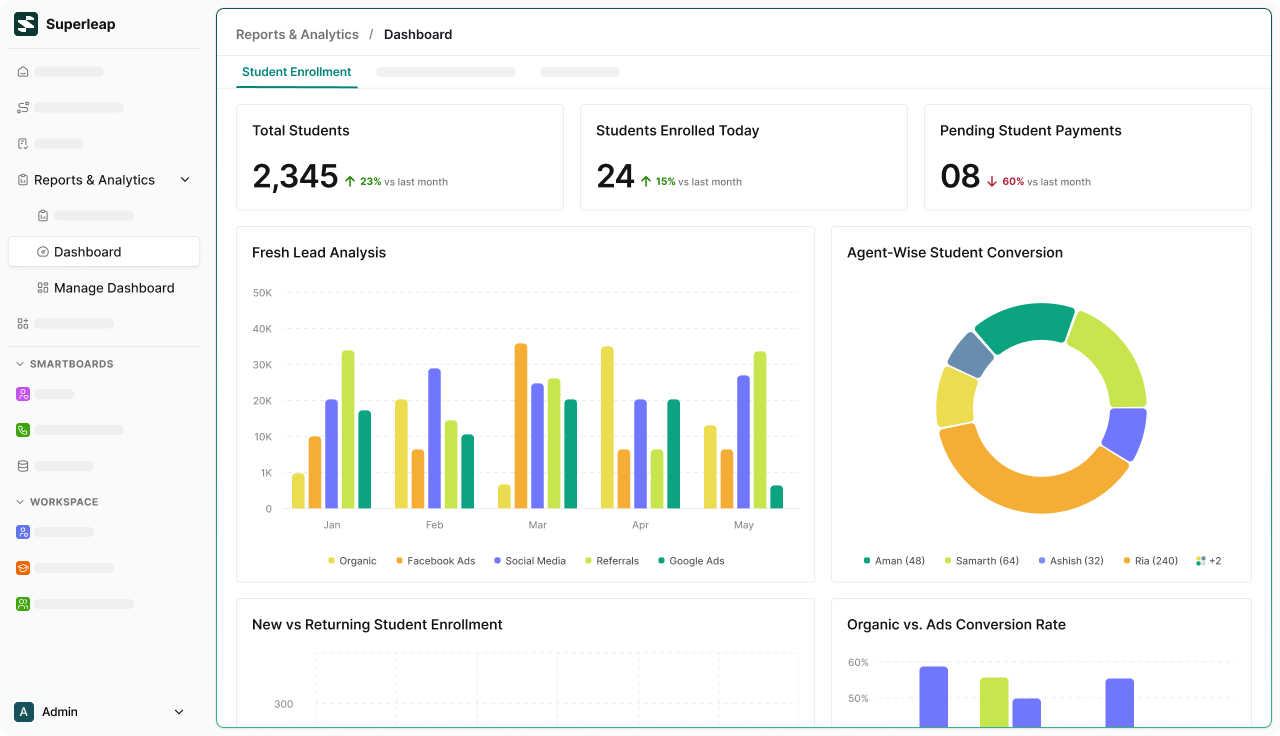Viewport: 1280px width, 736px height.
Task: Toggle the Facebook Ads legend entry
Action: point(435,561)
